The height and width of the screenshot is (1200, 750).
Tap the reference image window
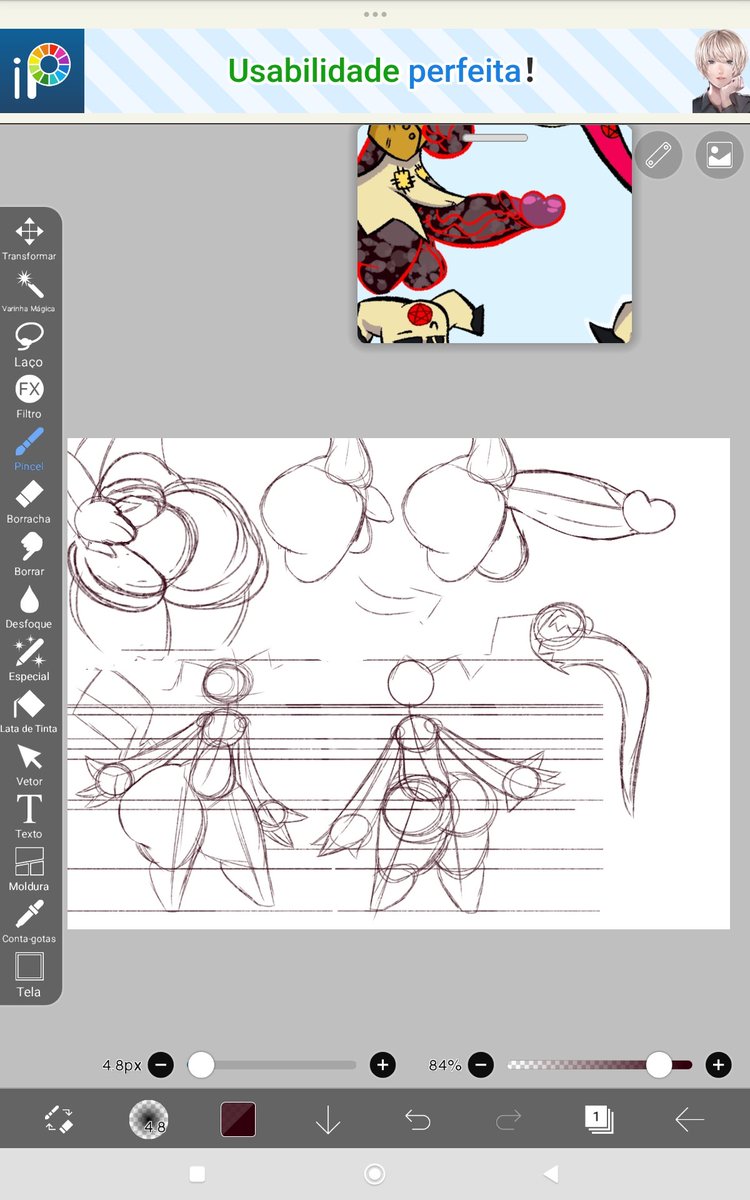point(495,234)
